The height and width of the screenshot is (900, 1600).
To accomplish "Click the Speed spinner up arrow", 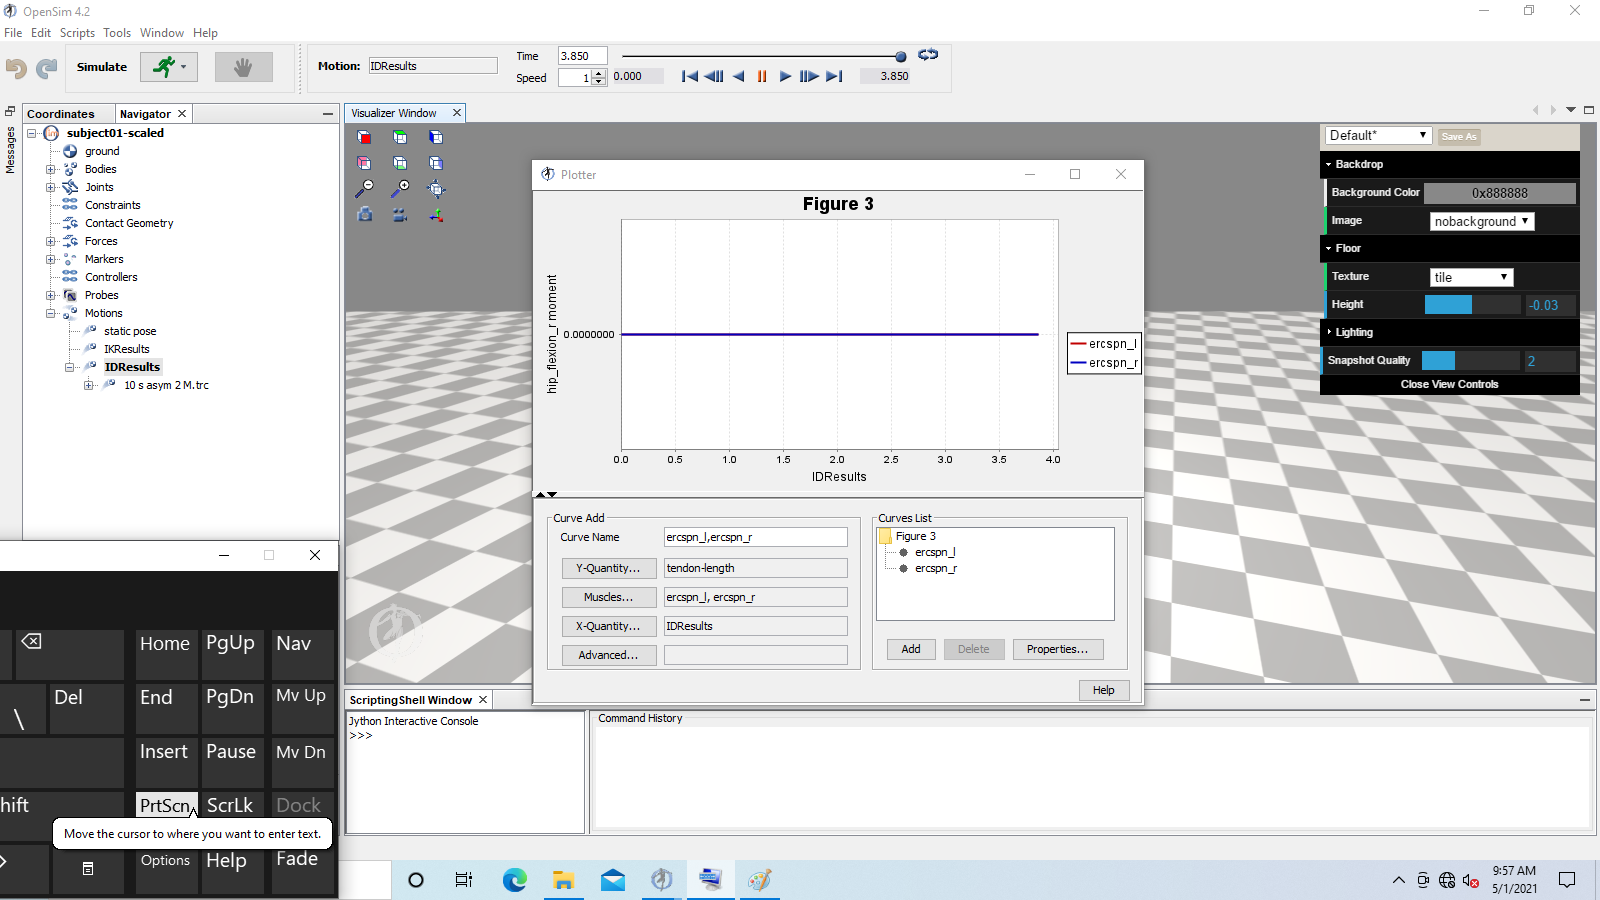I will (599, 73).
